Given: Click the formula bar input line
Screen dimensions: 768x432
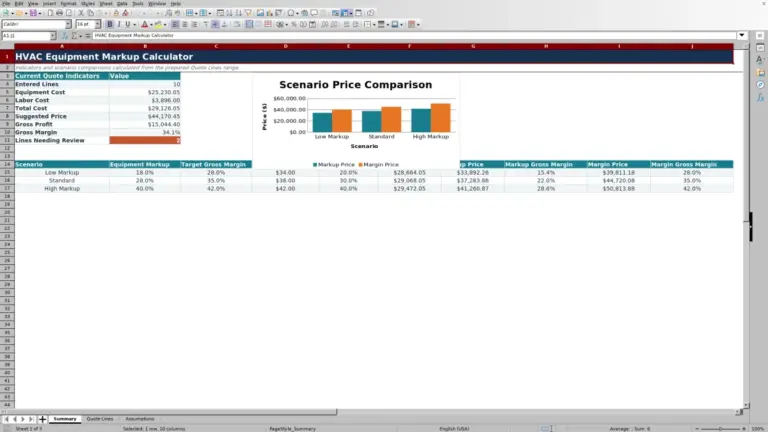Looking at the screenshot, I should [414, 35].
